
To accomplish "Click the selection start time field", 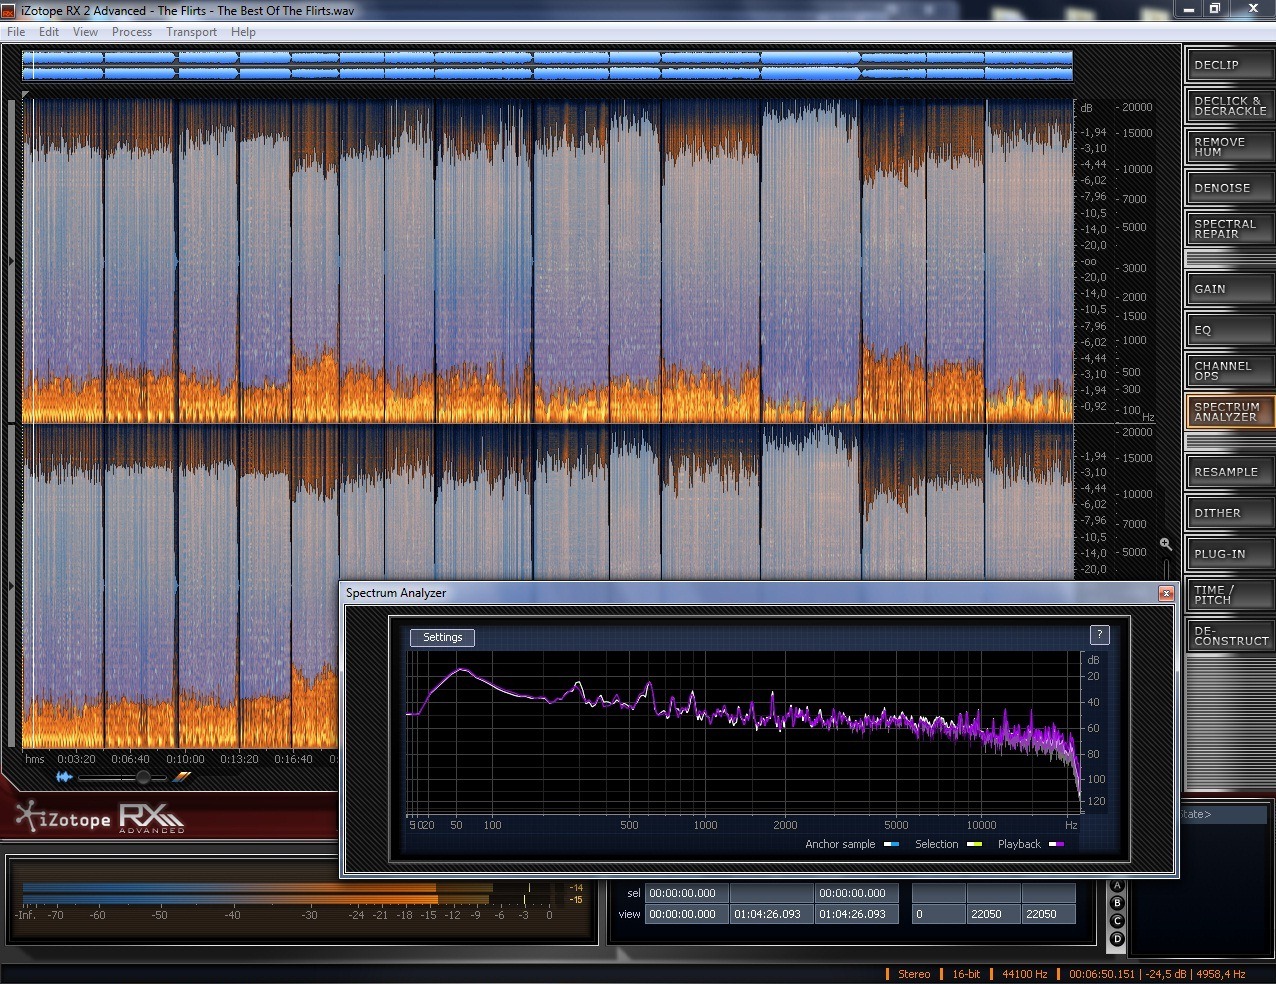I will tap(686, 893).
